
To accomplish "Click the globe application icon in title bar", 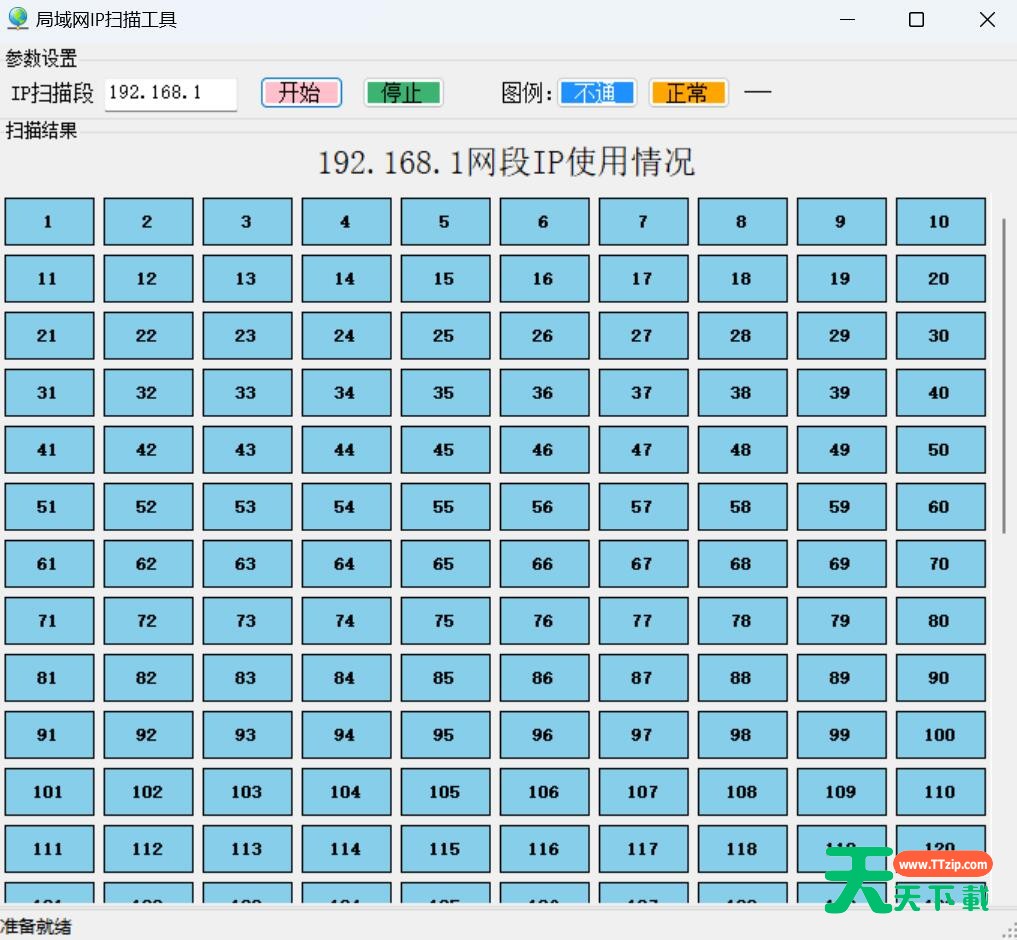I will [18, 19].
